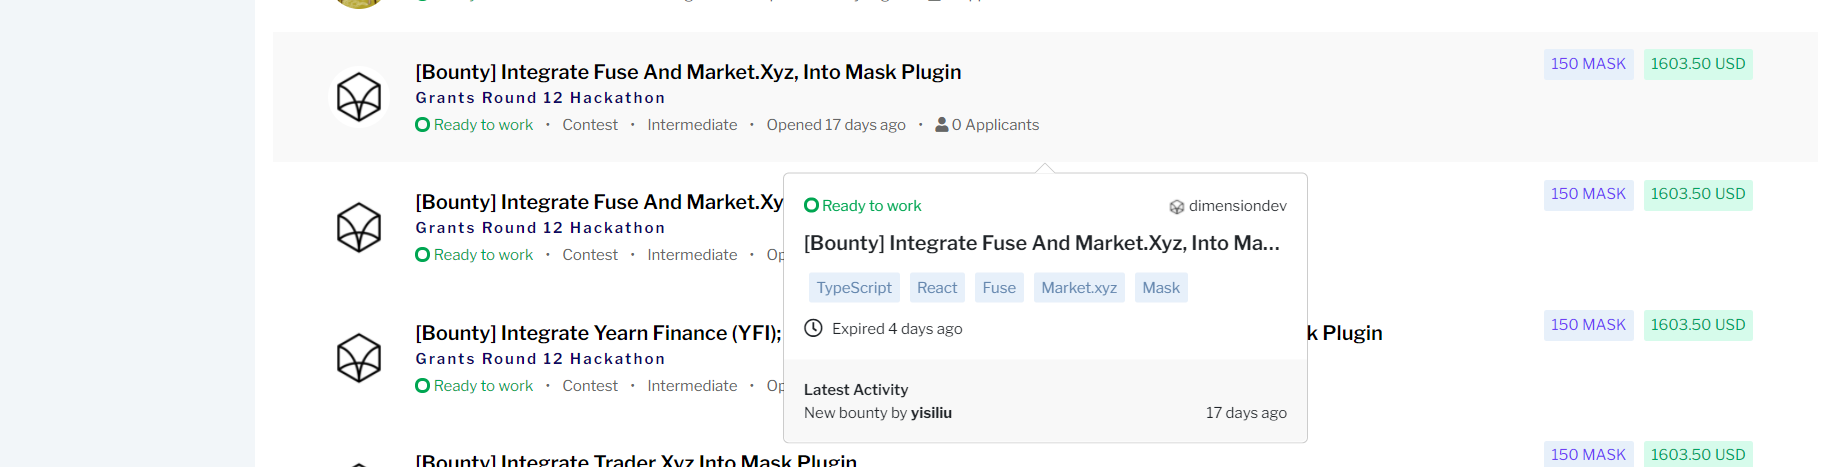1826x467 pixels.
Task: Open first Fuse And Market.Xyz bounty title
Action: tap(688, 72)
